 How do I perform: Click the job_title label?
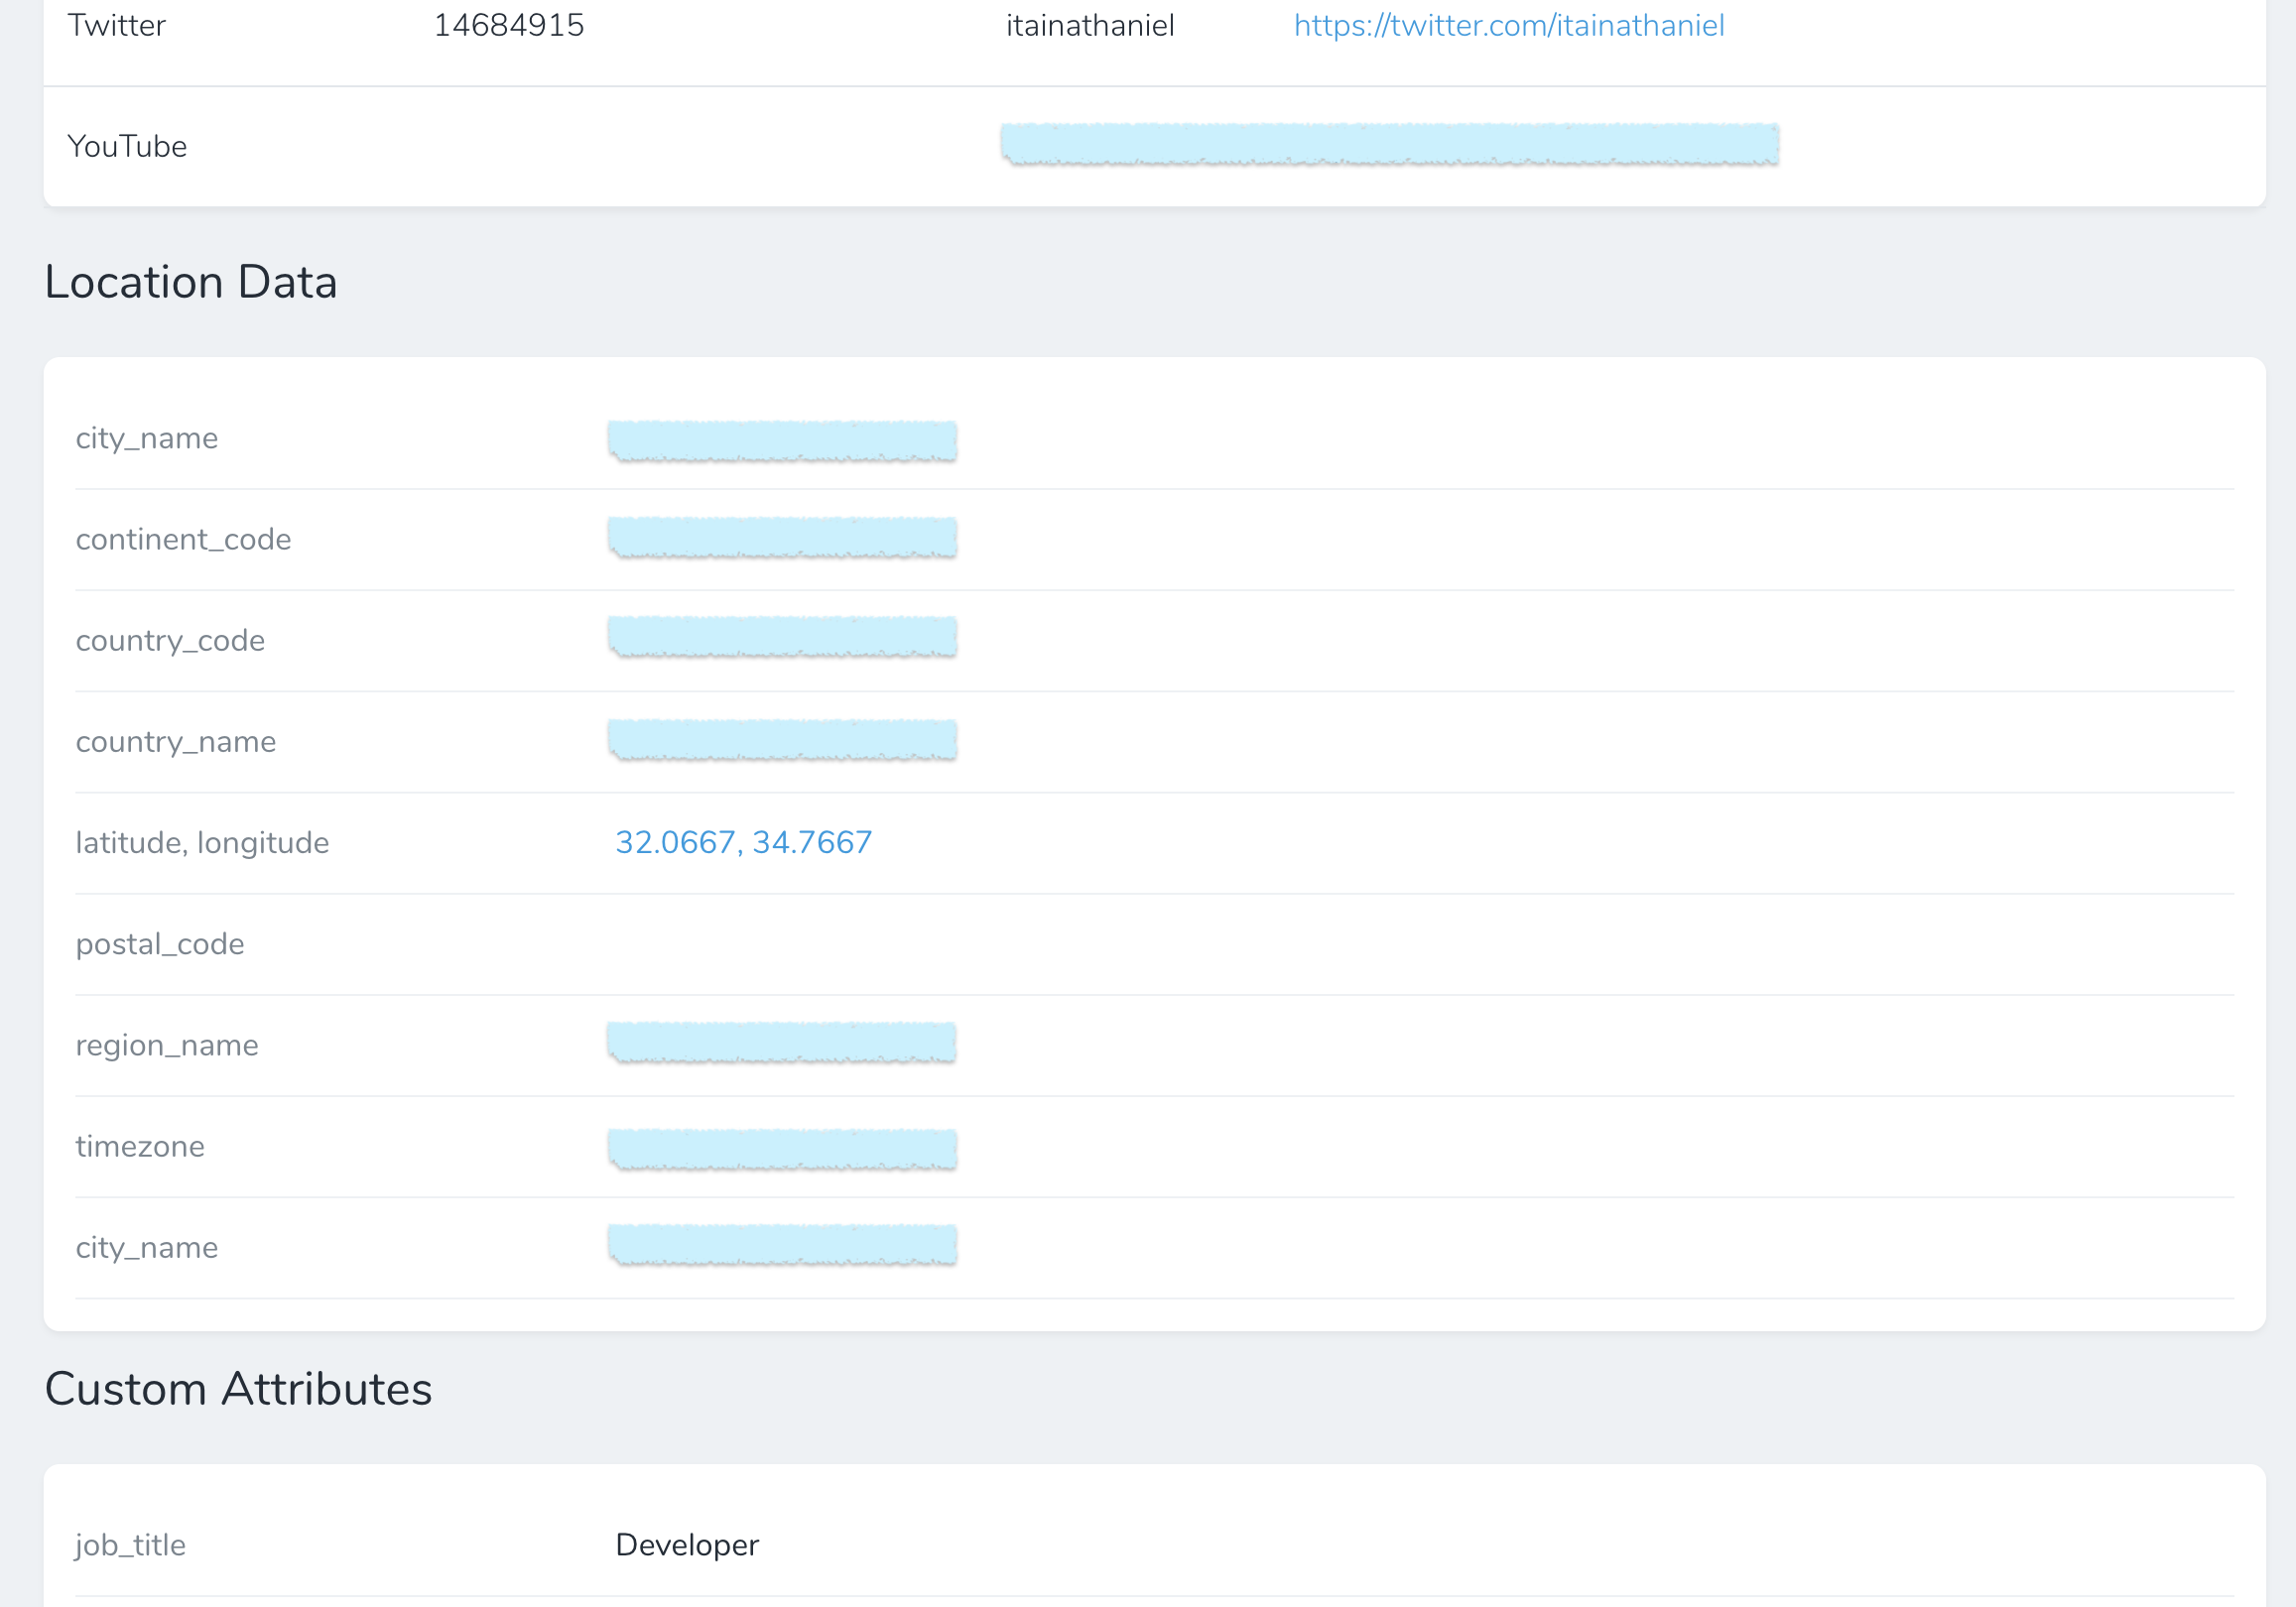(131, 1545)
